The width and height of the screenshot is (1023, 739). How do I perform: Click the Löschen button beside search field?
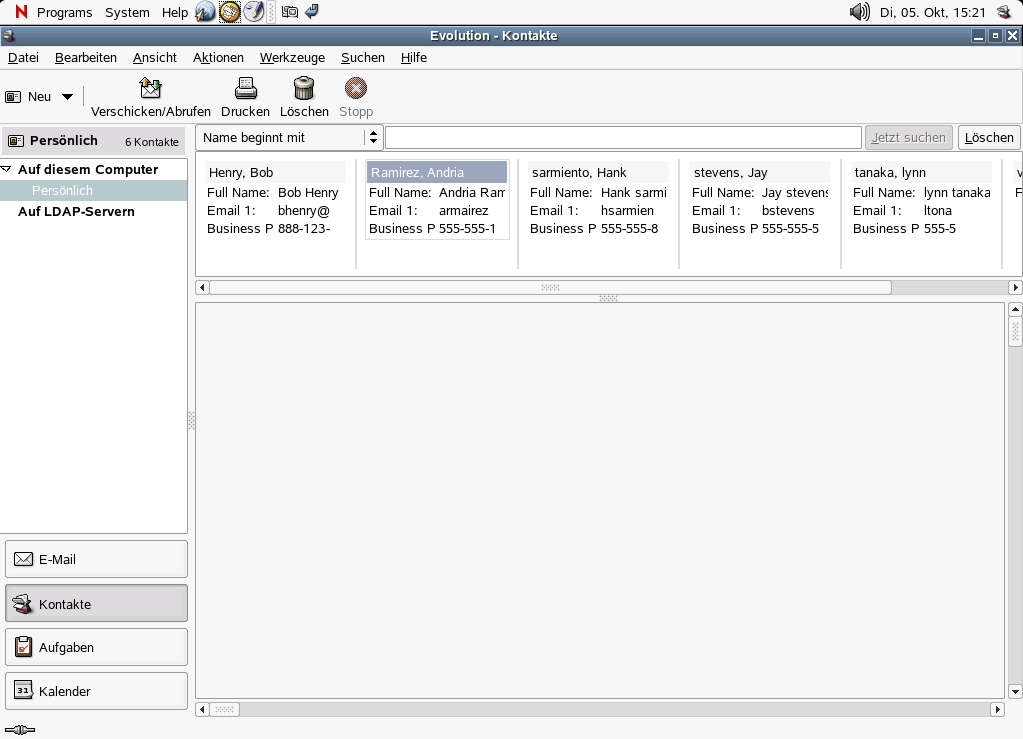pos(988,137)
